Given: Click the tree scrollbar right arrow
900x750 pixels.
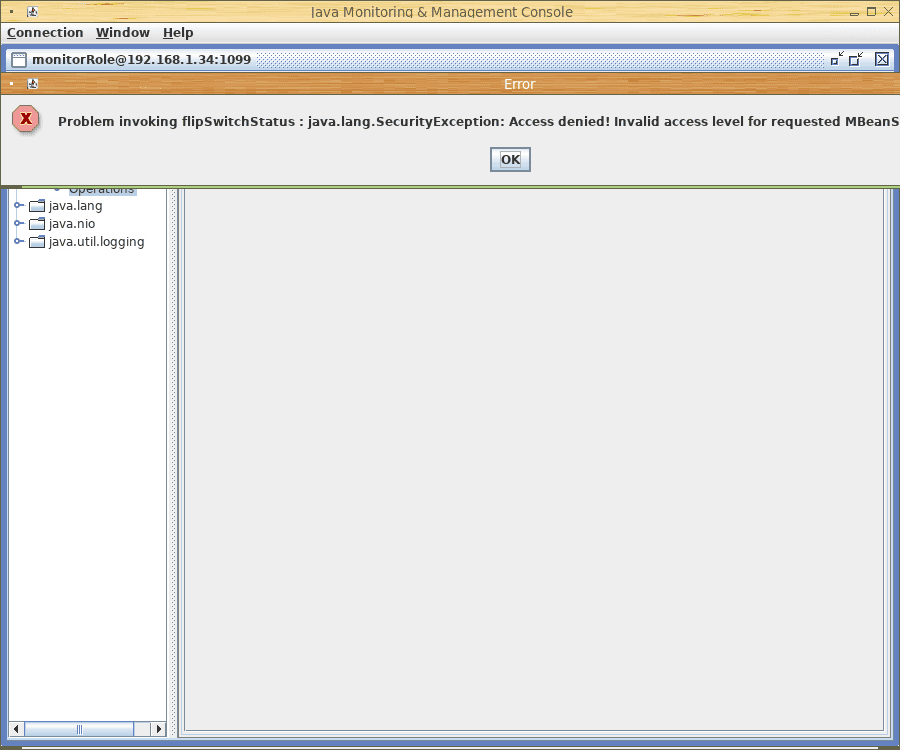Looking at the screenshot, I should pyautogui.click(x=159, y=729).
